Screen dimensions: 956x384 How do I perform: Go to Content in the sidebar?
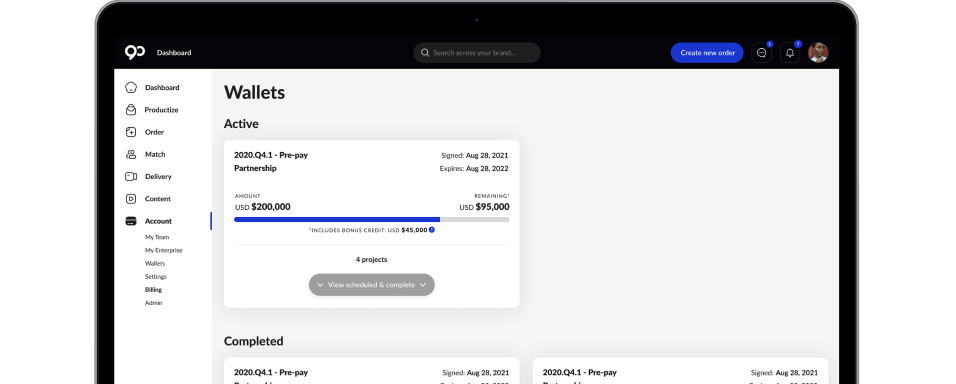click(x=158, y=199)
